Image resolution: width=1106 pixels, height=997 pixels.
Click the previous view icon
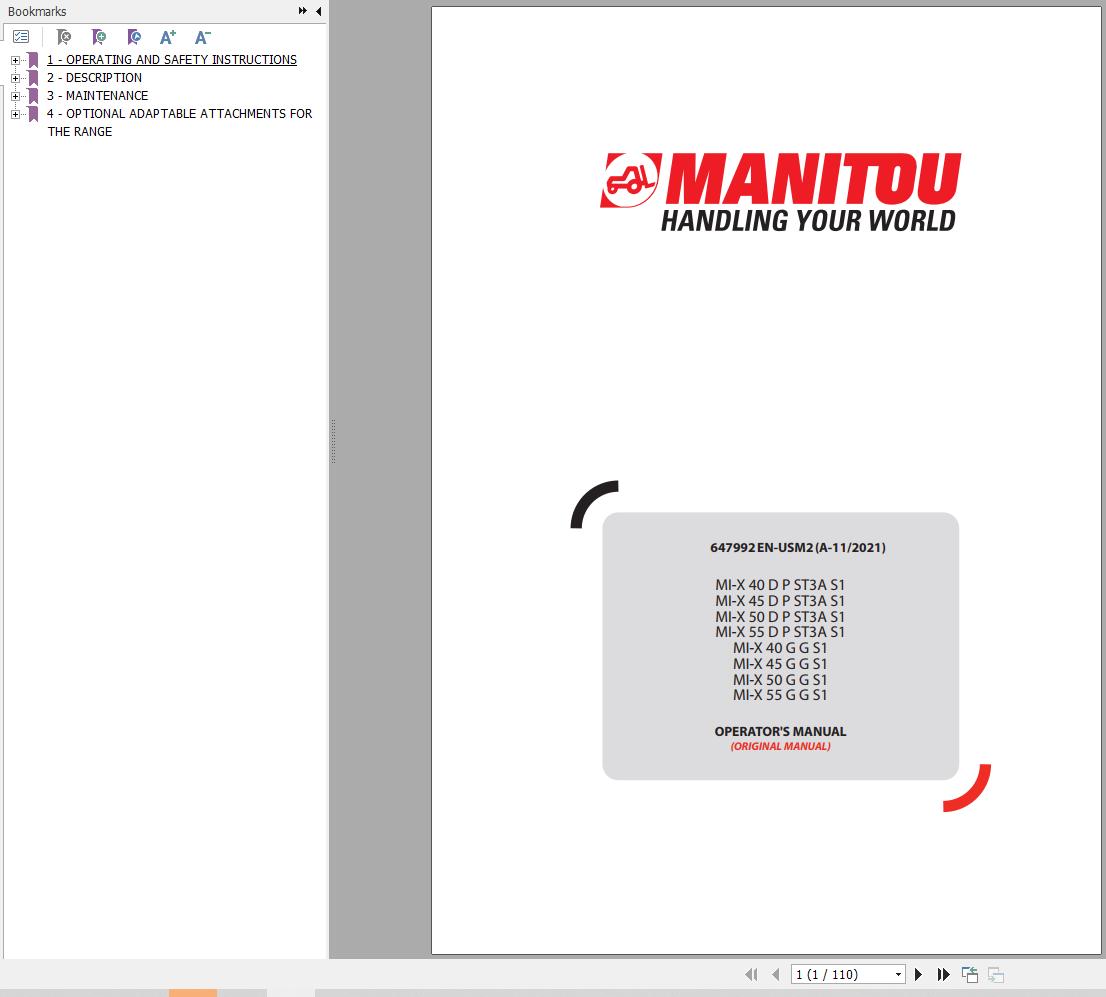970,974
